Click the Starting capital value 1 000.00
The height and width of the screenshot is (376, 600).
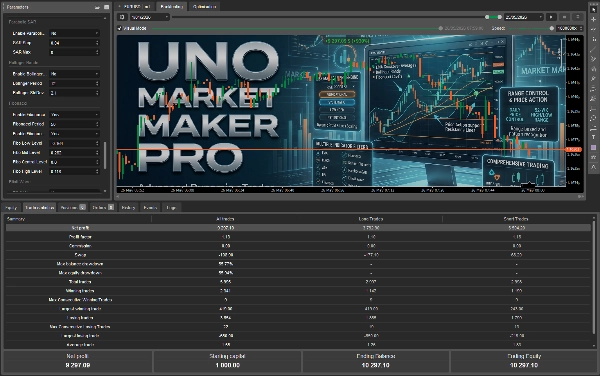point(227,365)
